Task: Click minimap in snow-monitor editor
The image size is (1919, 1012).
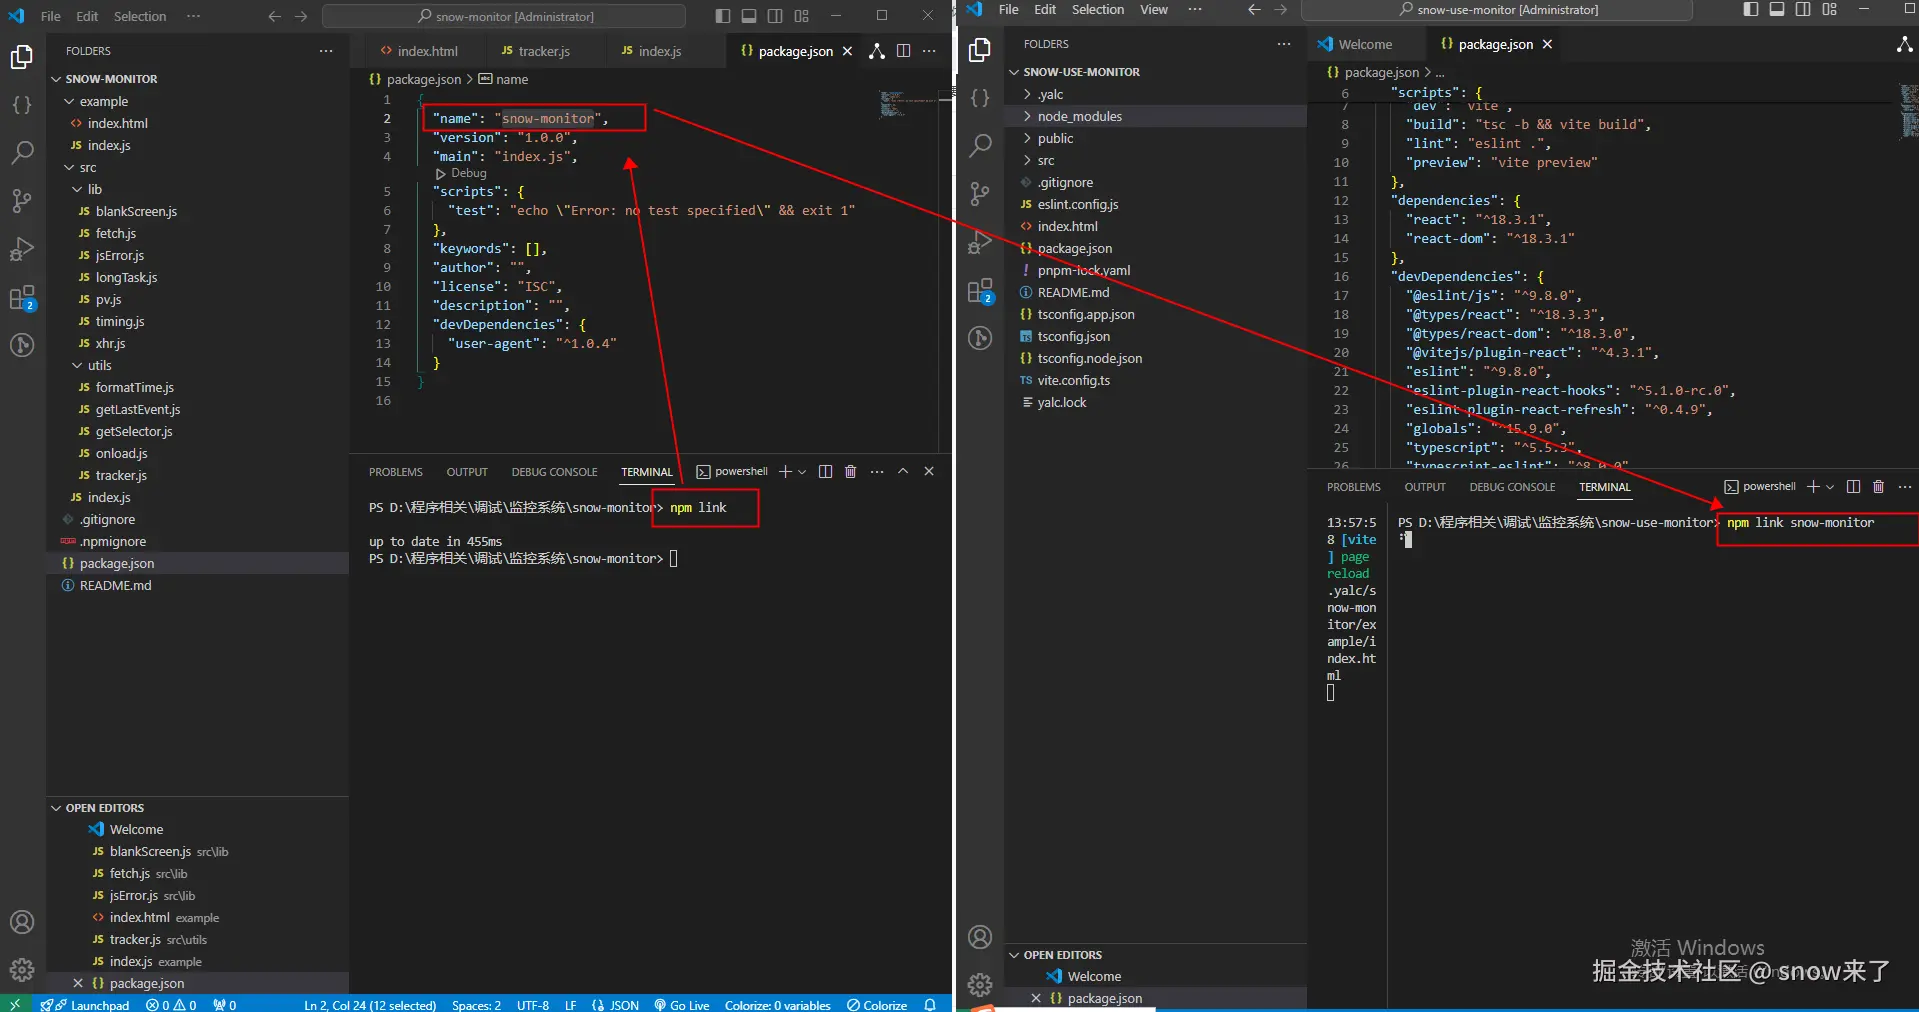Action: [x=906, y=104]
